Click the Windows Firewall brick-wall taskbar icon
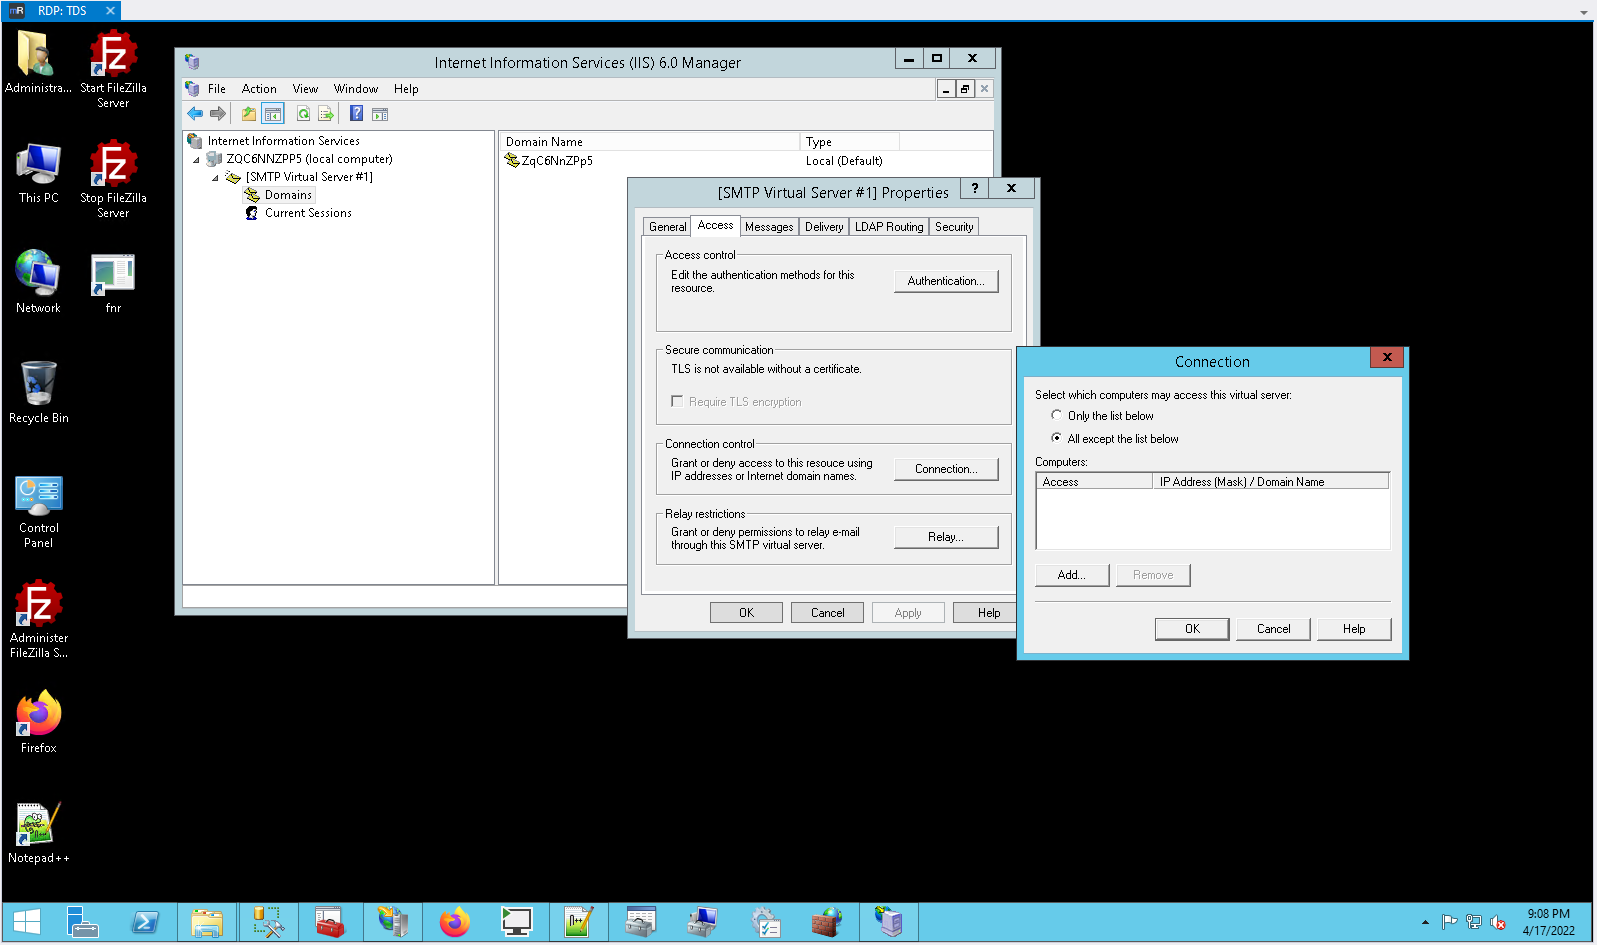 (x=827, y=922)
